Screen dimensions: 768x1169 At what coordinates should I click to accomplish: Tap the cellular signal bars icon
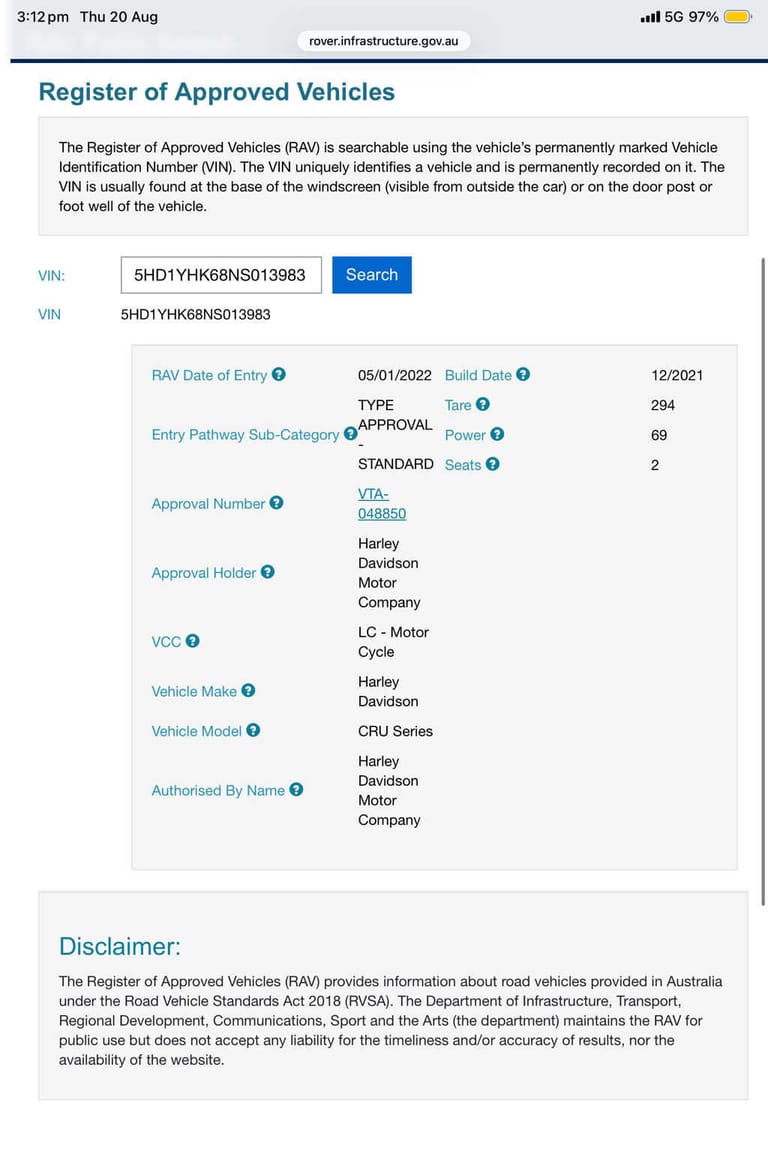tap(650, 16)
